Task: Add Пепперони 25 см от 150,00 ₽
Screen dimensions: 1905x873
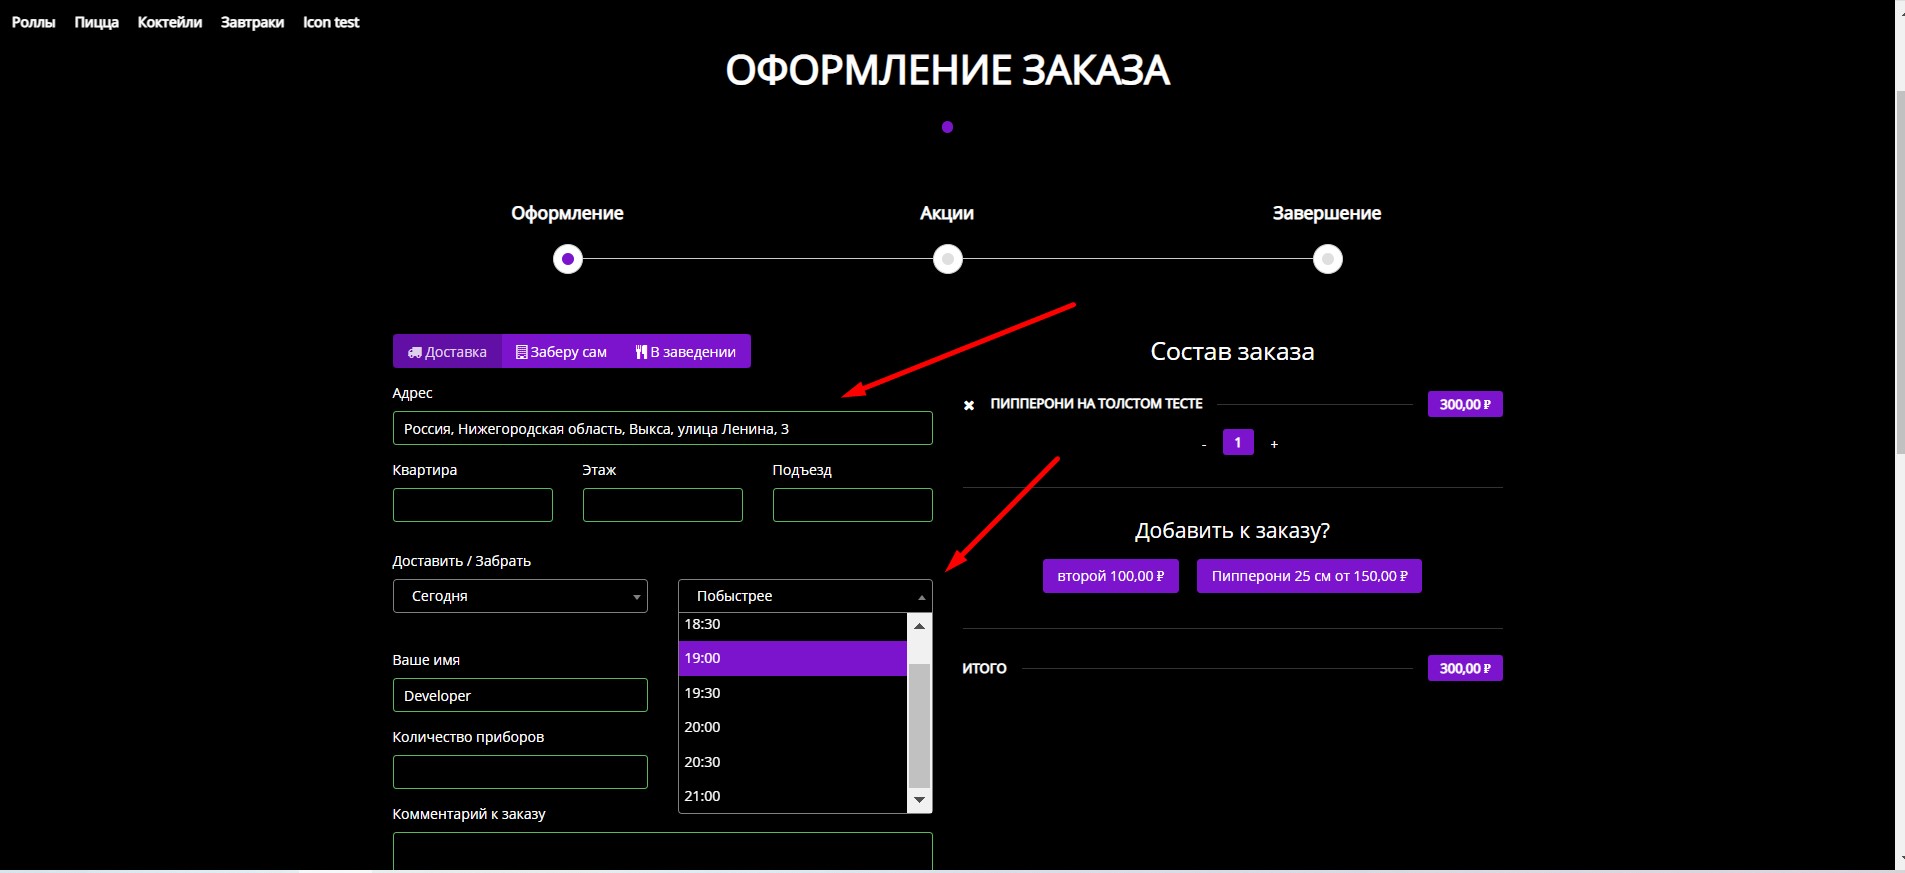Action: pyautogui.click(x=1309, y=576)
